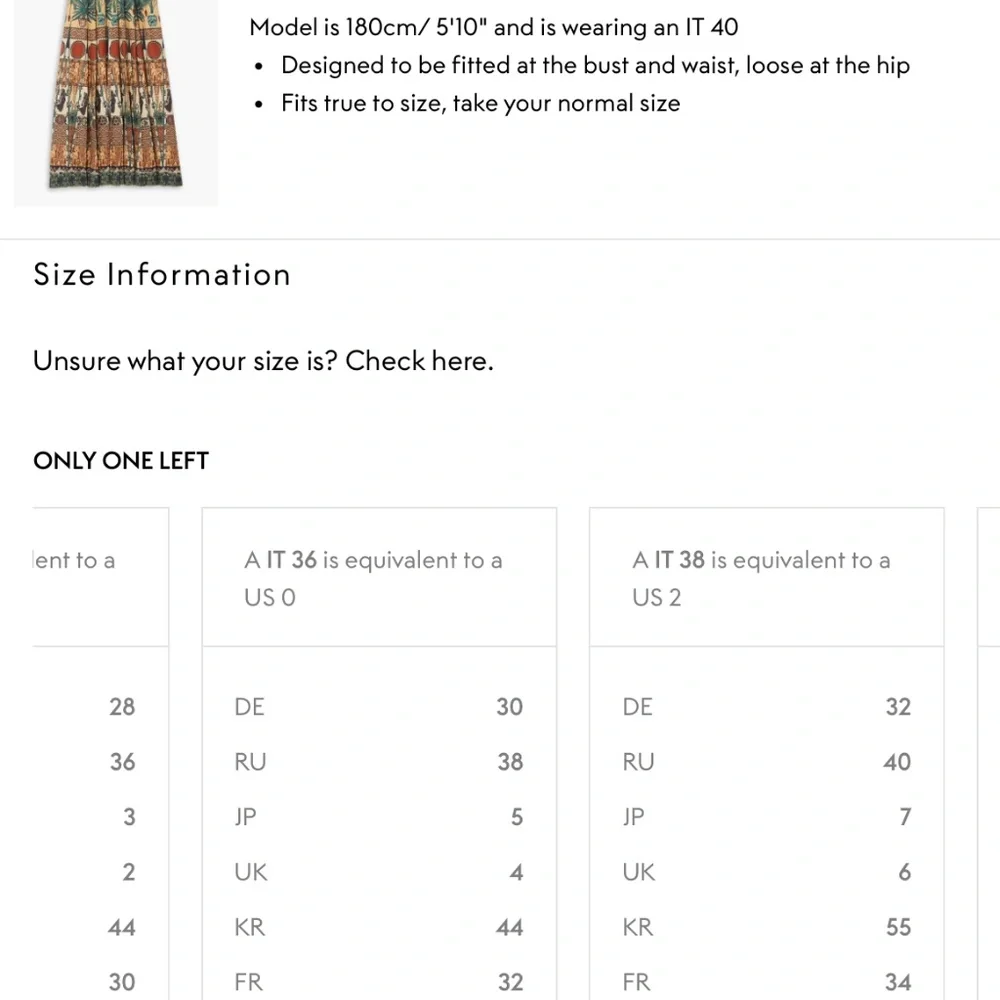The image size is (1000, 1000).
Task: Click the UK 4 row in IT 36 card
Action: (x=379, y=872)
